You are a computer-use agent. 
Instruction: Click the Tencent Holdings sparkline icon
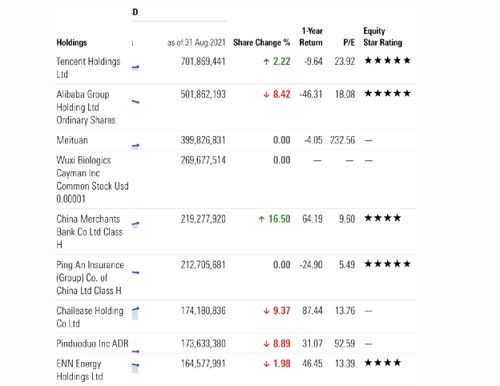135,68
